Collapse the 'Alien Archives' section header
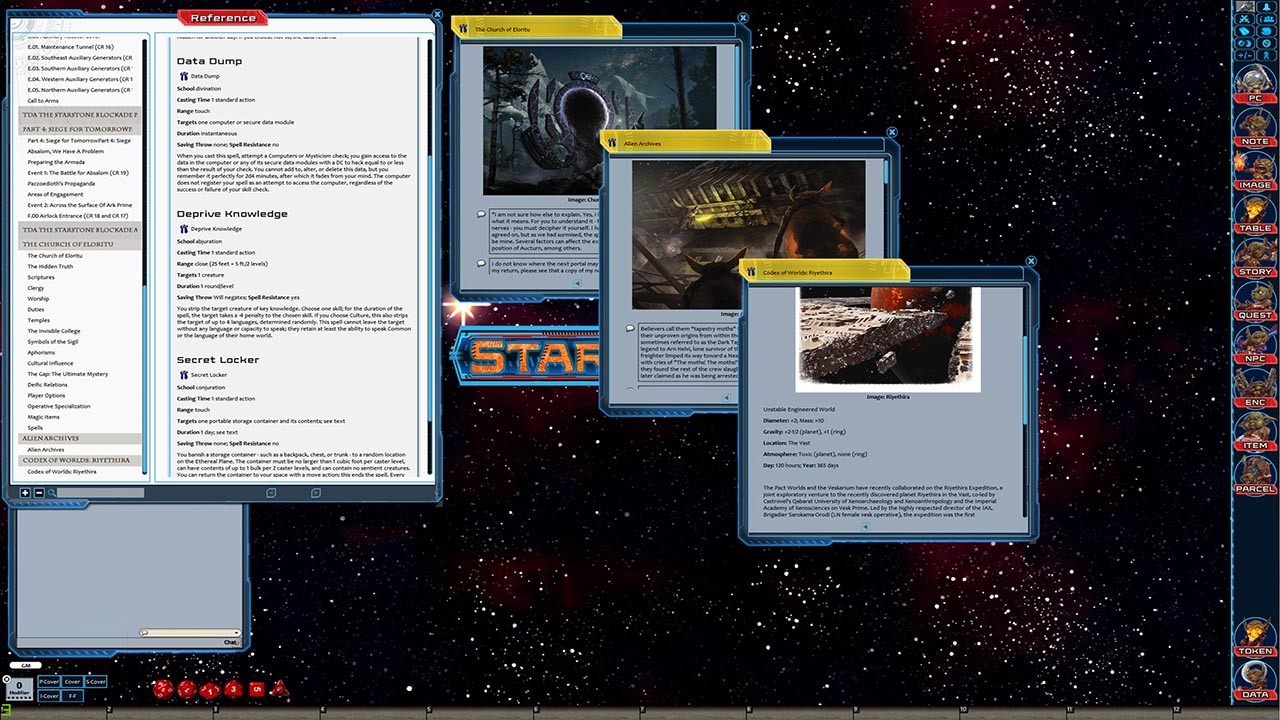 tap(79, 438)
